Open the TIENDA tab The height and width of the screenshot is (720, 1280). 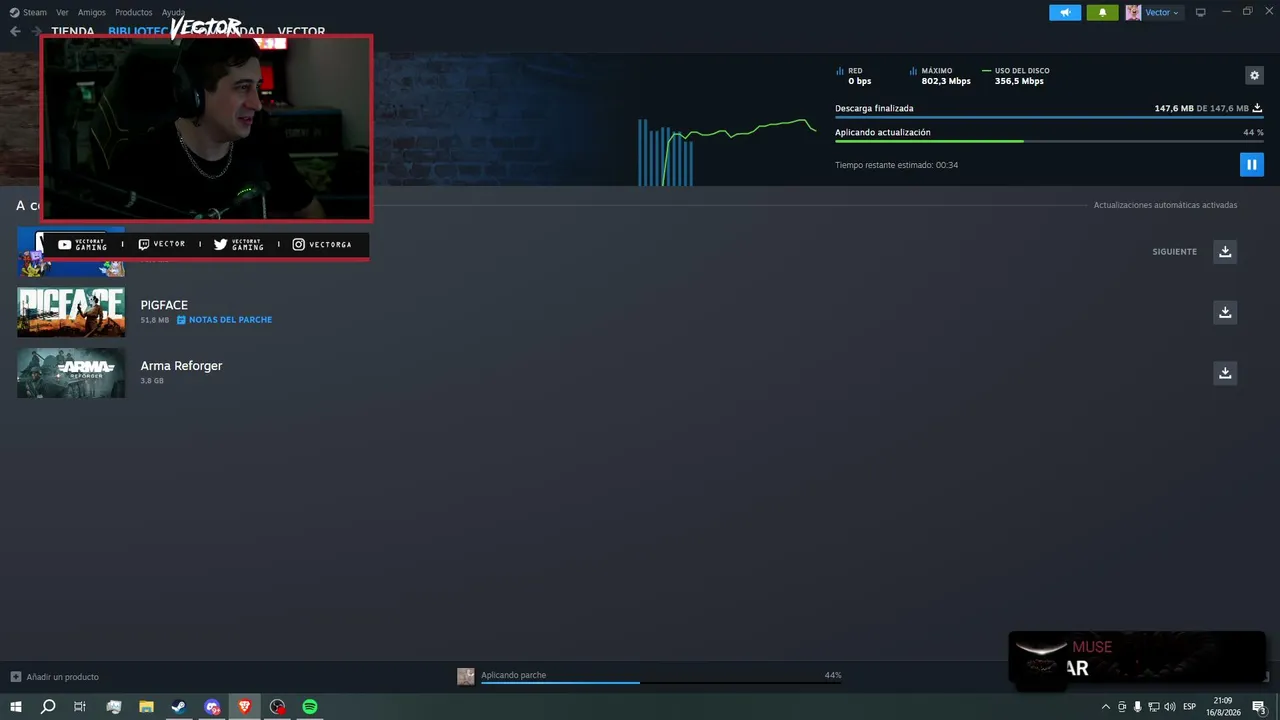[x=73, y=31]
